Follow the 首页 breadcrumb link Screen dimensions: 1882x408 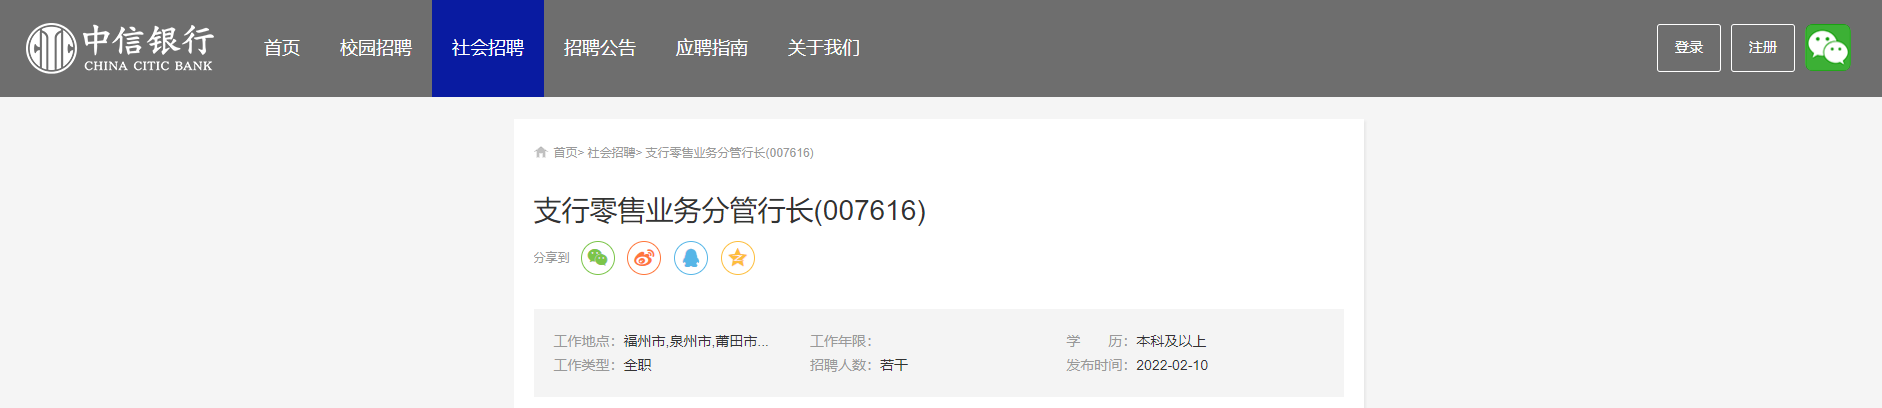(565, 153)
